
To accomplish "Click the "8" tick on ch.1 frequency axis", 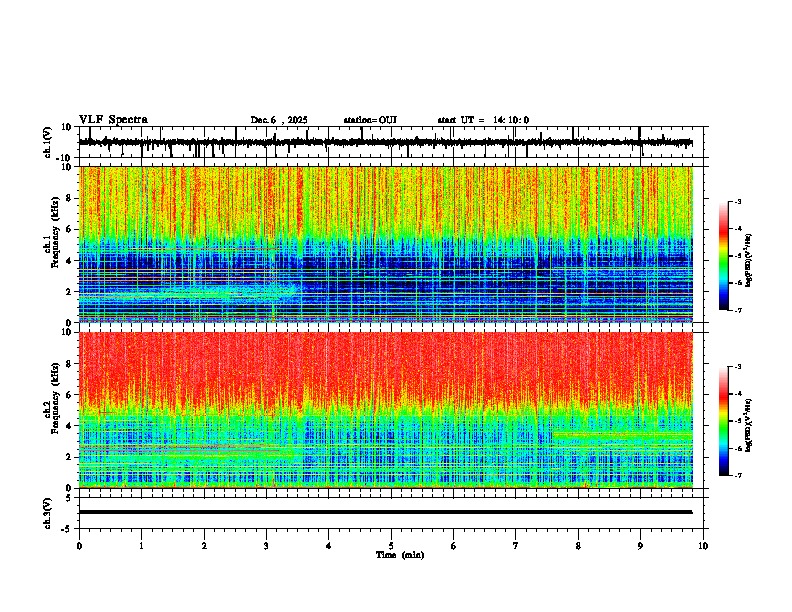I will 70,198.
